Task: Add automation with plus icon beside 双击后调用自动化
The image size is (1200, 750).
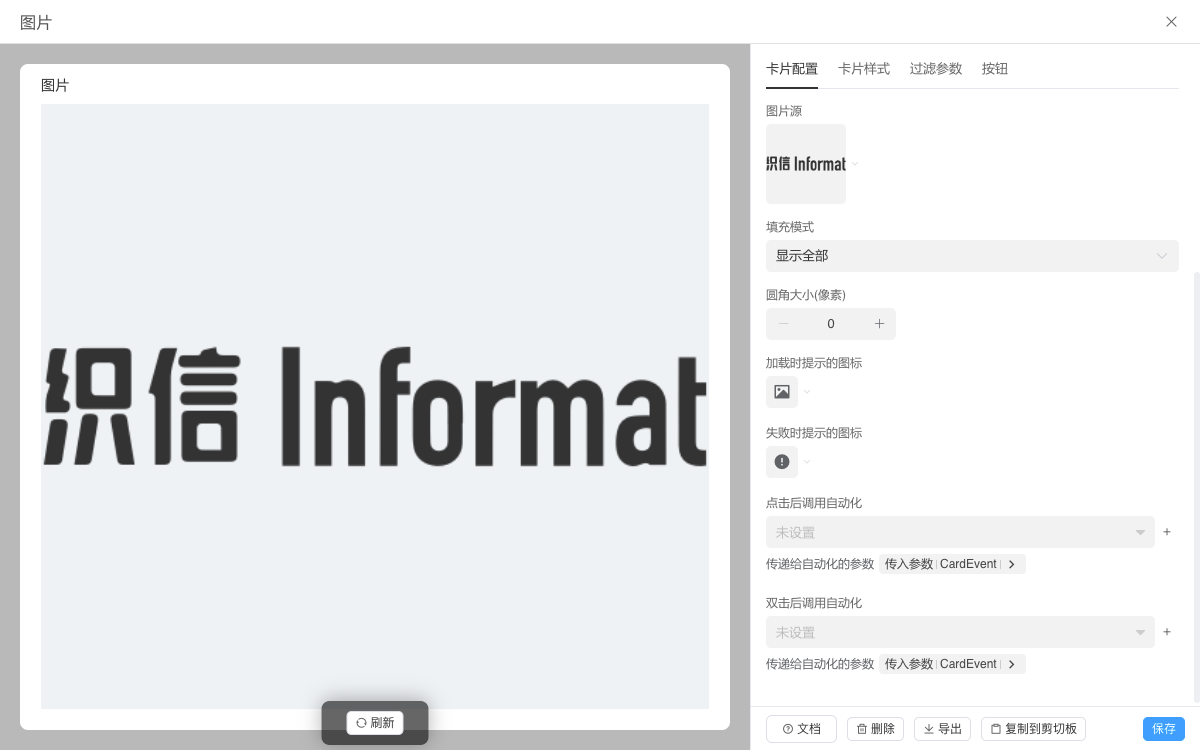Action: (x=1167, y=632)
